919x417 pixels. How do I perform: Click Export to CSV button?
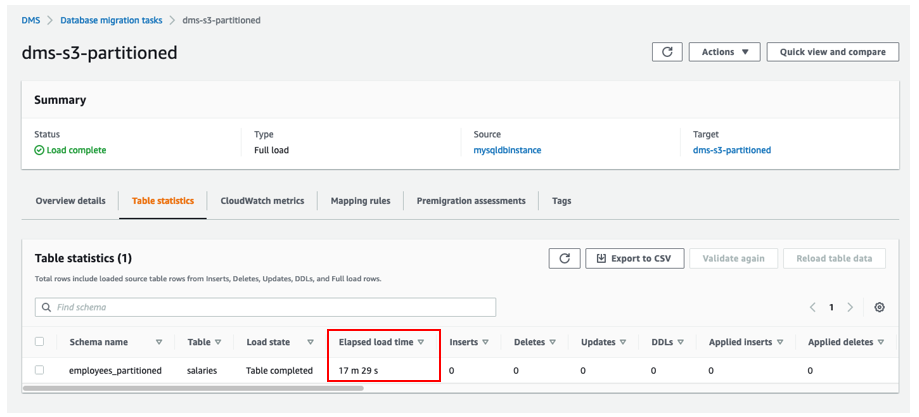point(635,258)
